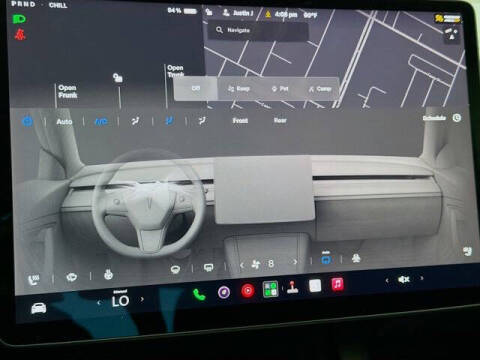Image resolution: width=480 pixels, height=360 pixels.
Task: Toggle bioweapon defense mode icon
Action: (356, 258)
